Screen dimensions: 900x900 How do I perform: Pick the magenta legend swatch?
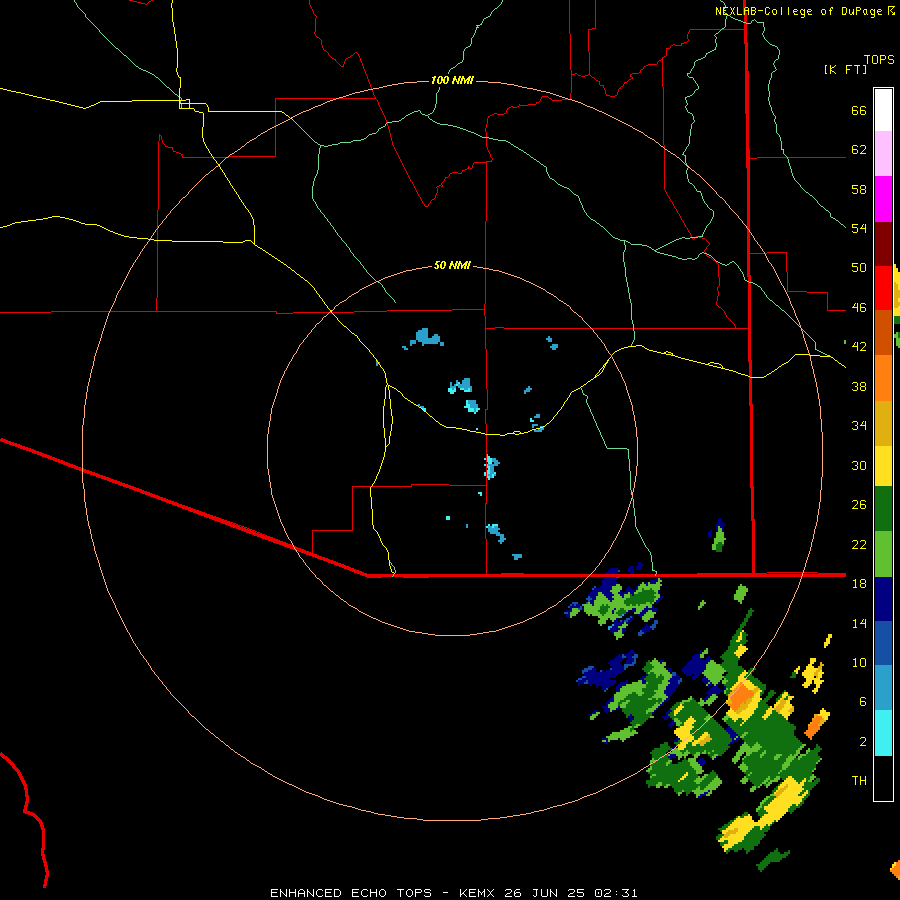click(x=883, y=199)
